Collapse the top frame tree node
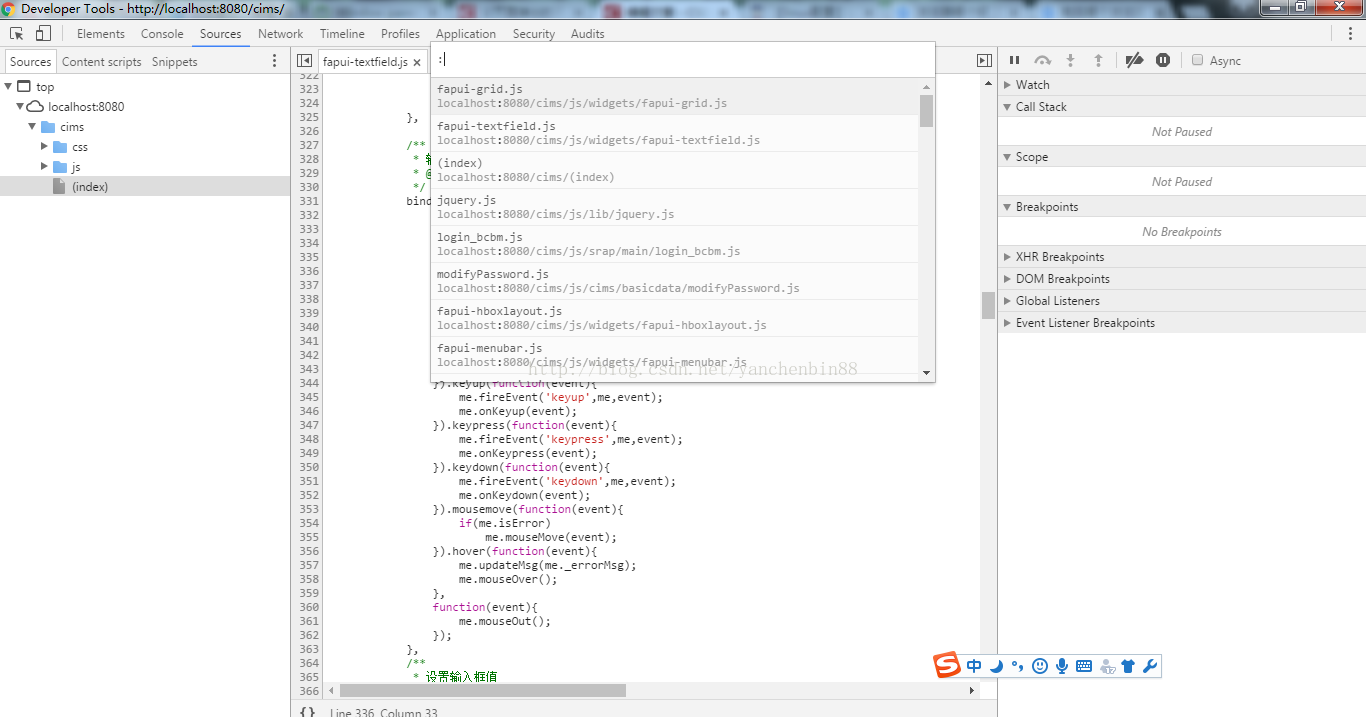Screen dimensions: 1366x717 pos(9,87)
